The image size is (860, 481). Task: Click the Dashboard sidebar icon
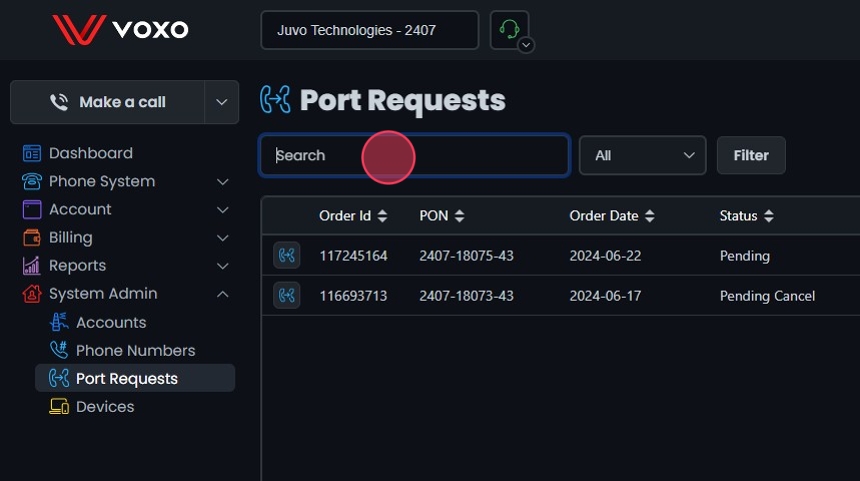point(32,153)
